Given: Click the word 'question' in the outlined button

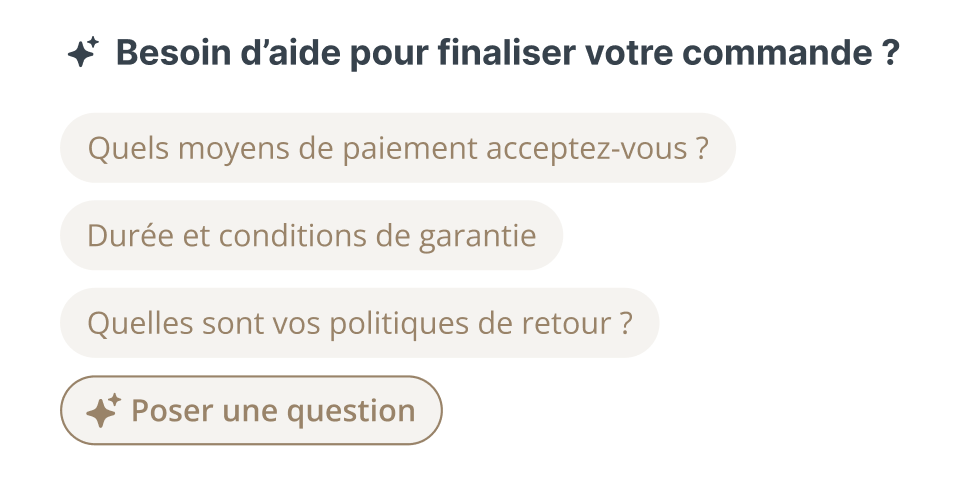Looking at the screenshot, I should [350, 411].
